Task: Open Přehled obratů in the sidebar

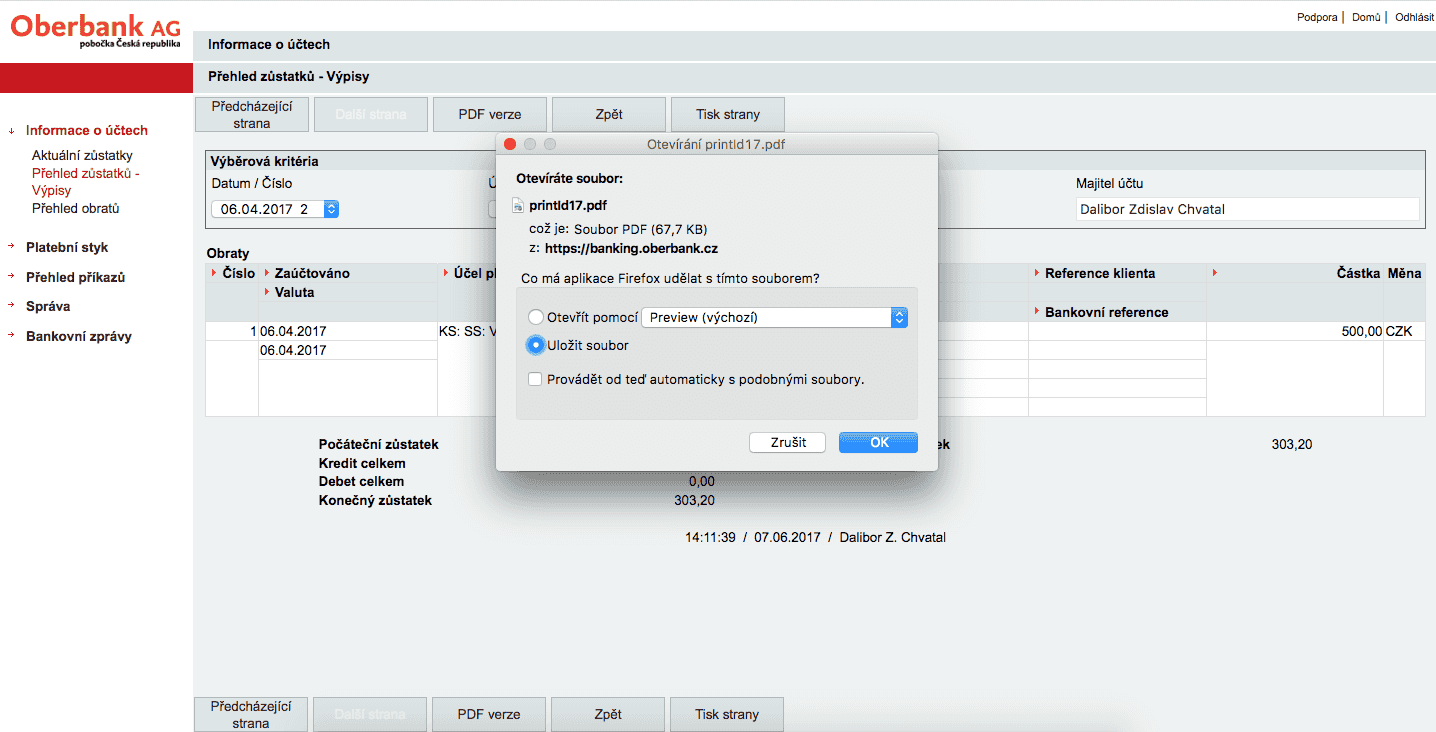Action: coord(76,209)
